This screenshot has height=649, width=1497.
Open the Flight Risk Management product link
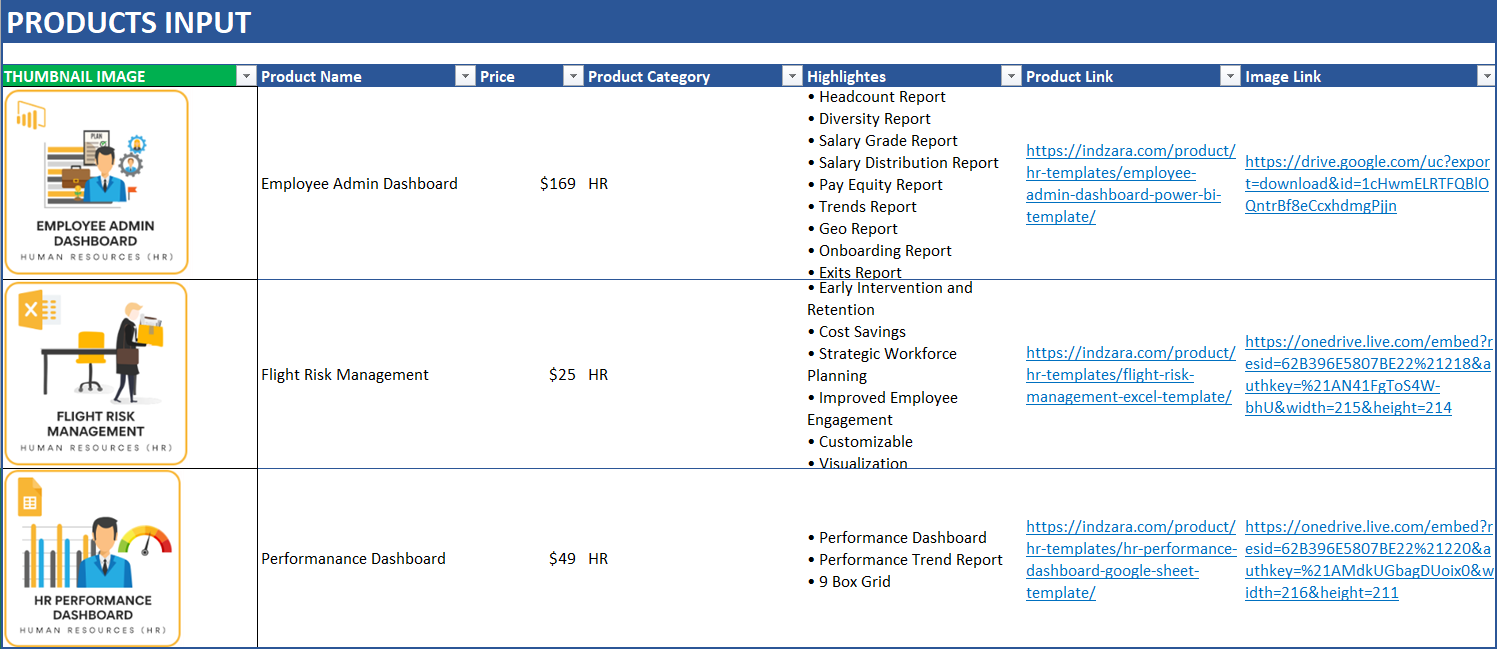tap(1130, 374)
